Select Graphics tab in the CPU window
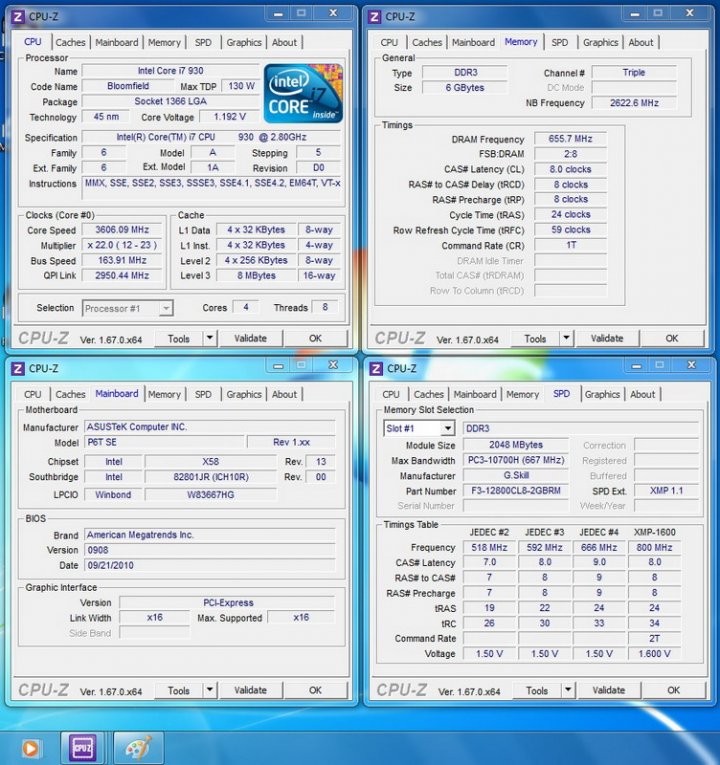Screen dimensions: 720x765 (244, 42)
